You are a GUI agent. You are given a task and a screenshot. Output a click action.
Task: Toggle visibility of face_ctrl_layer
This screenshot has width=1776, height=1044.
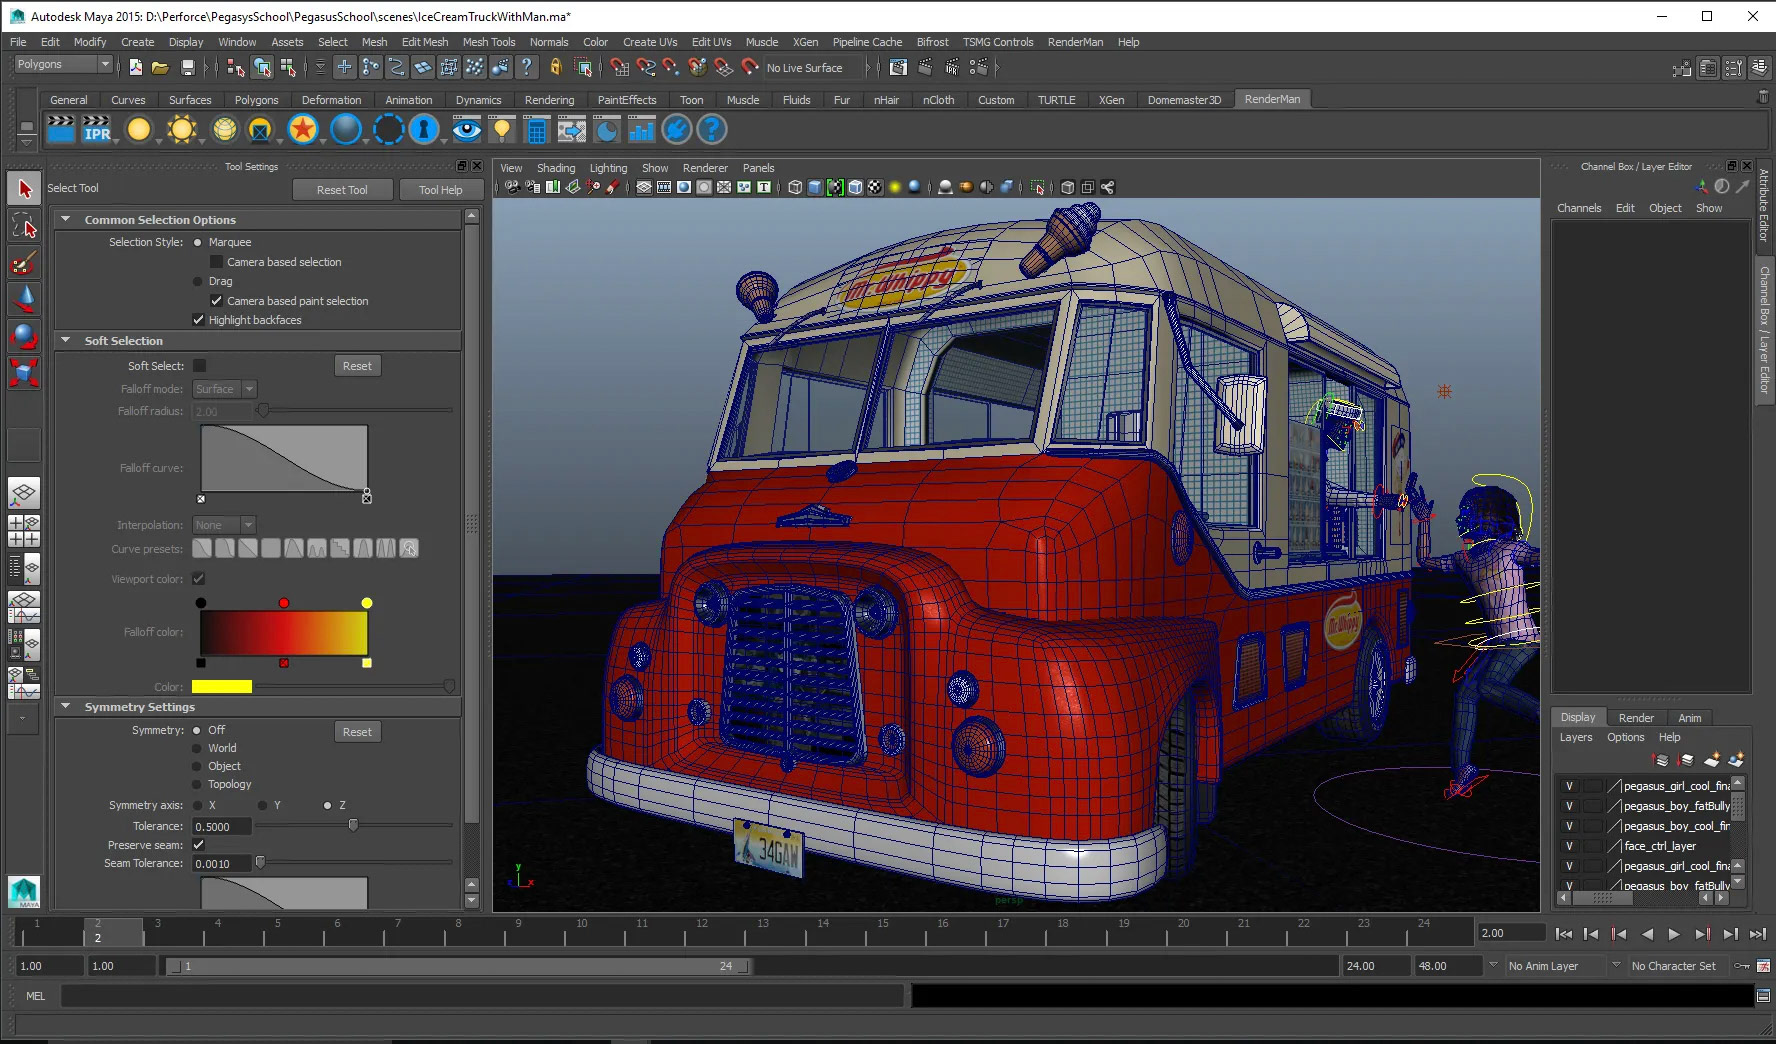tap(1569, 846)
